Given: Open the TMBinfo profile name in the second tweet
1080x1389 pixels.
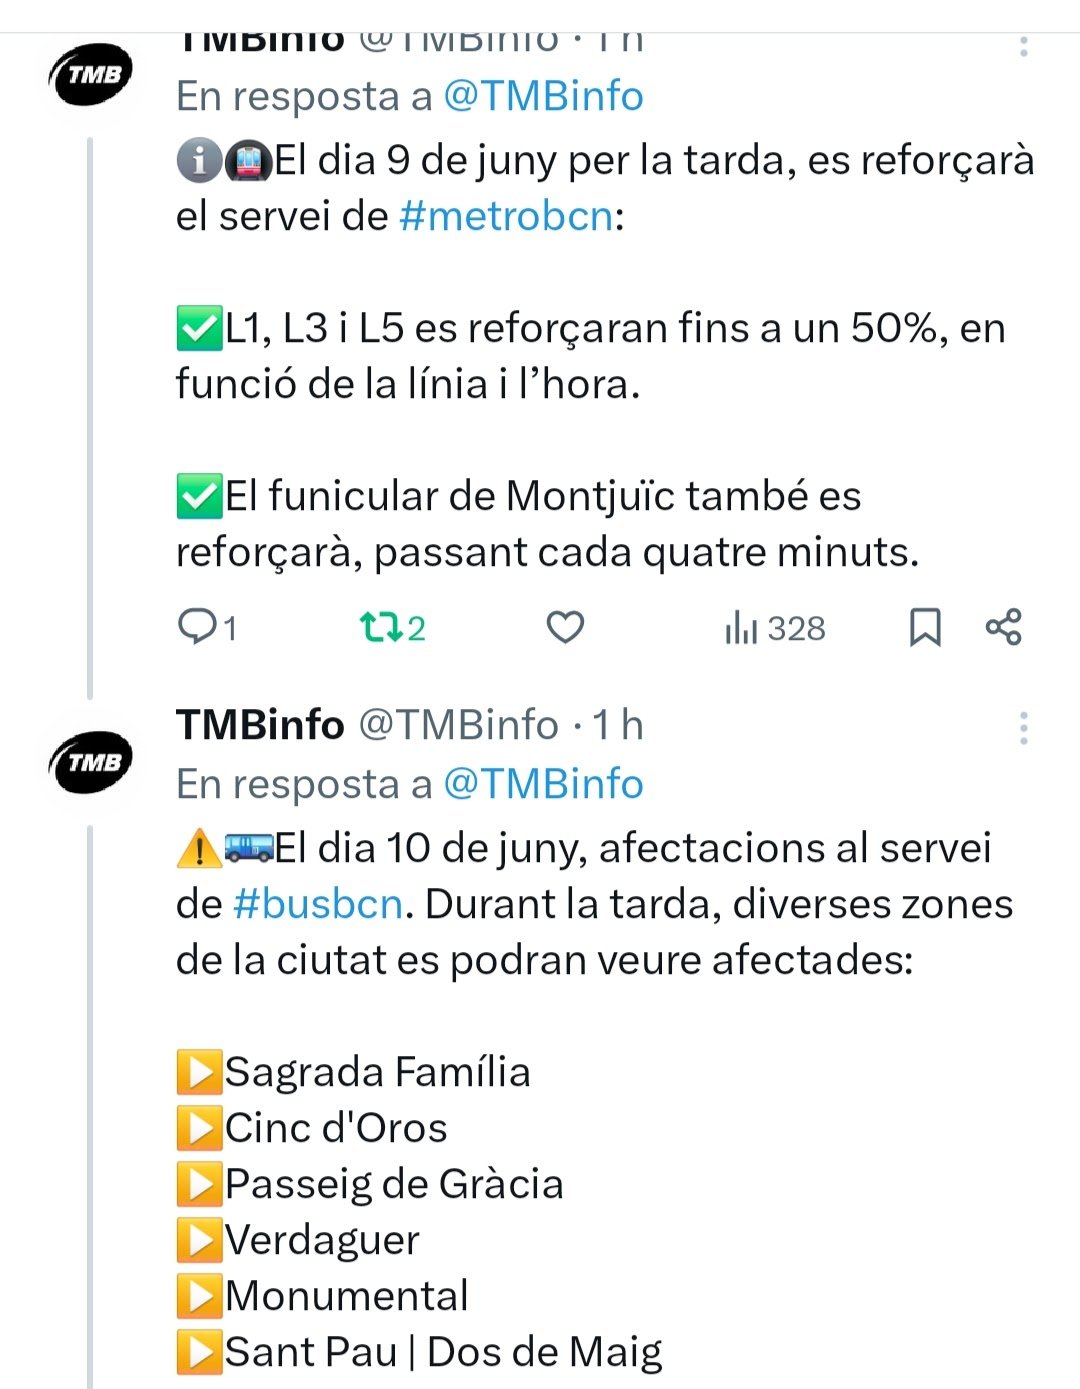Looking at the screenshot, I should point(260,725).
